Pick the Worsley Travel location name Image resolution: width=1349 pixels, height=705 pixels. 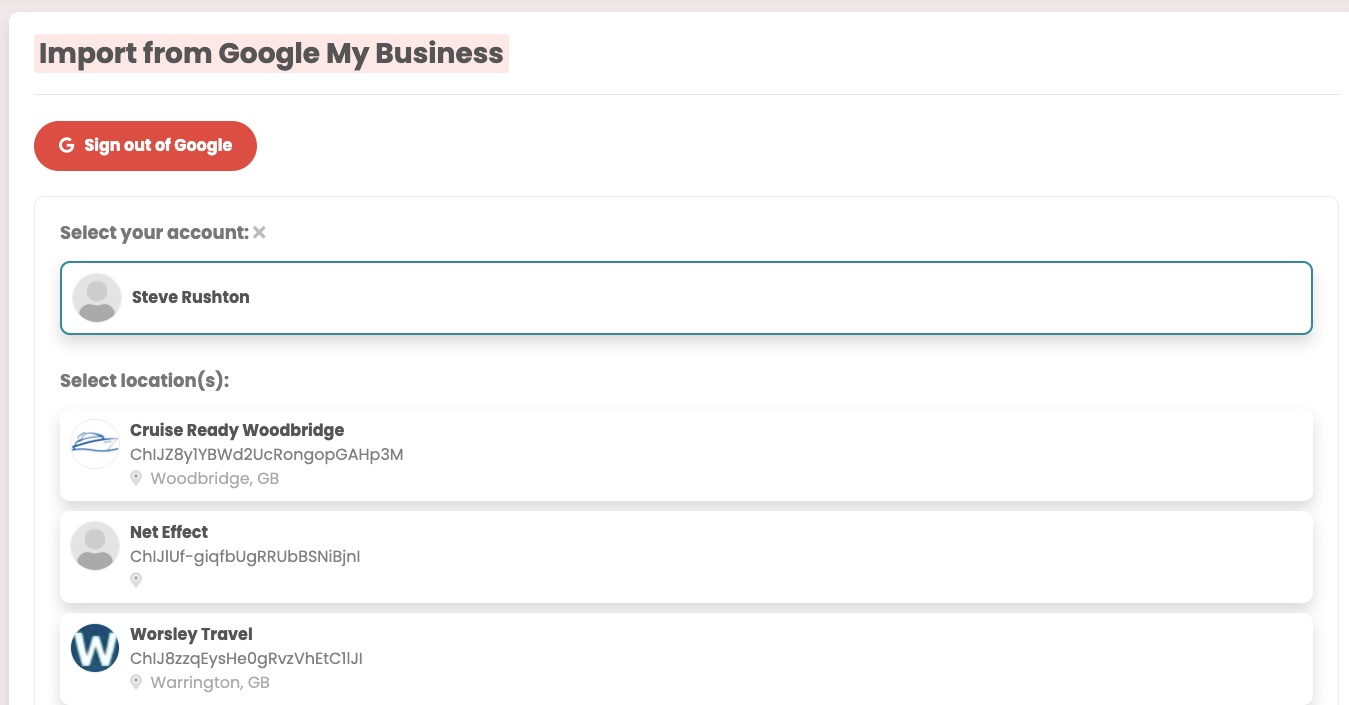[x=191, y=634]
